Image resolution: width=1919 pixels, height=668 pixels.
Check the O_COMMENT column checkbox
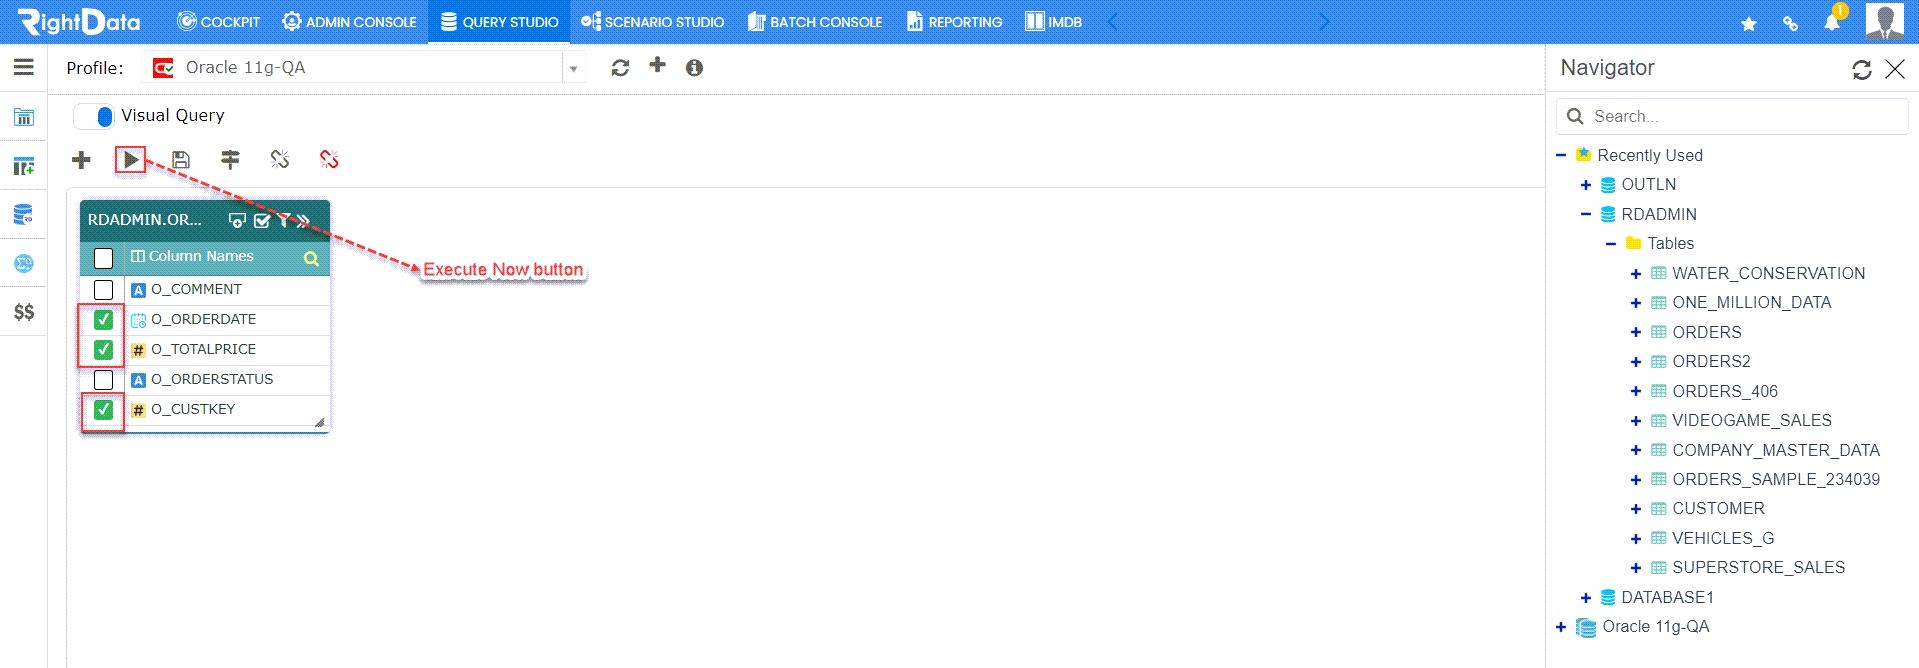tap(103, 290)
